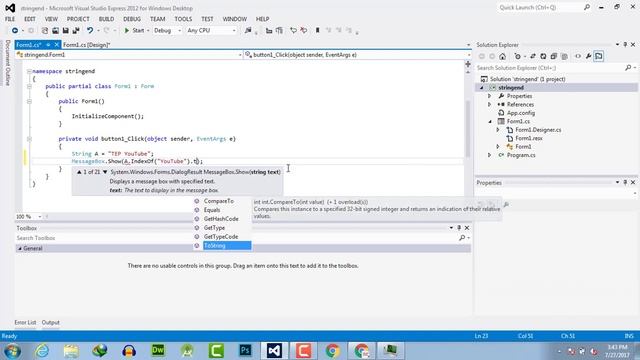Collapse the public partial class Form1 block
The image size is (640, 360).
click(x=29, y=87)
